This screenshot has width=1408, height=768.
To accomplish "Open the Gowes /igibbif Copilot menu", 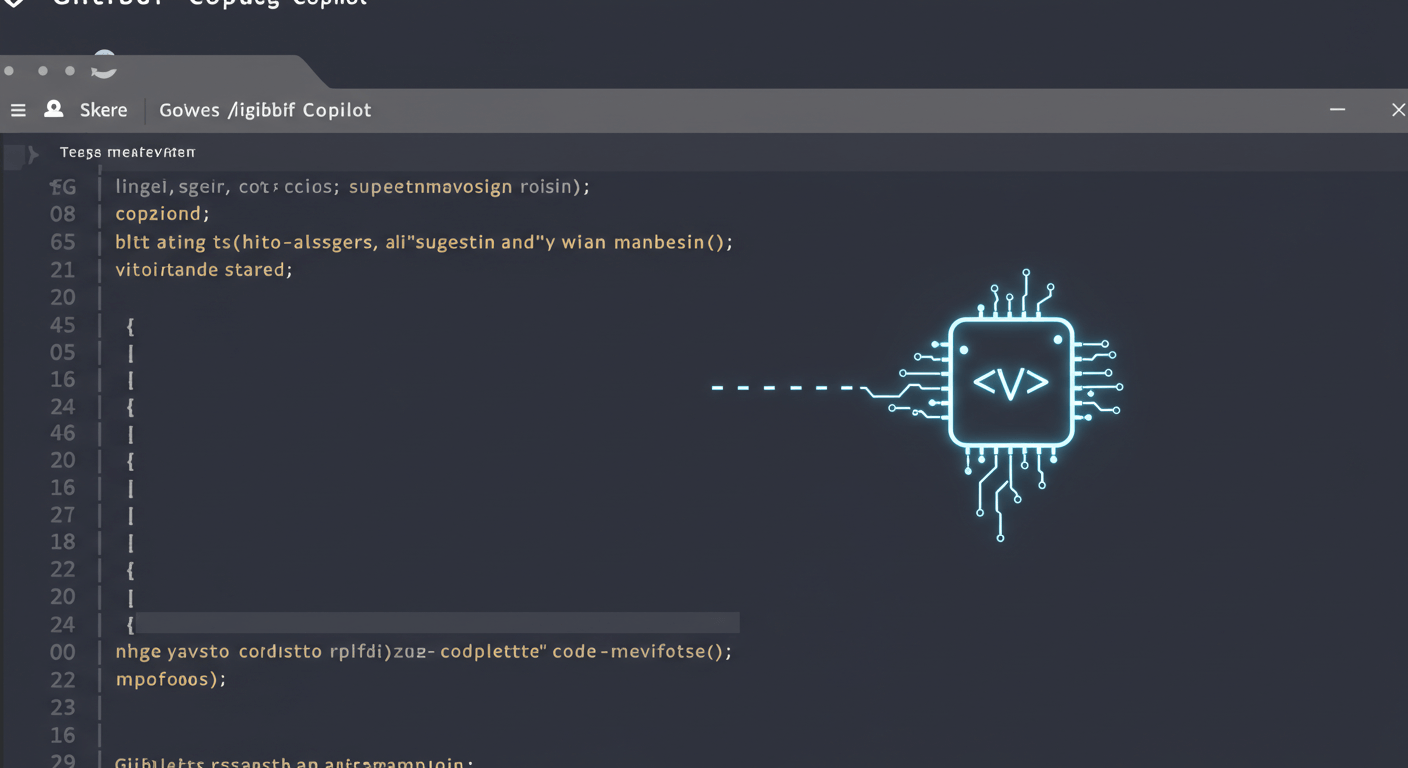I will [264, 110].
